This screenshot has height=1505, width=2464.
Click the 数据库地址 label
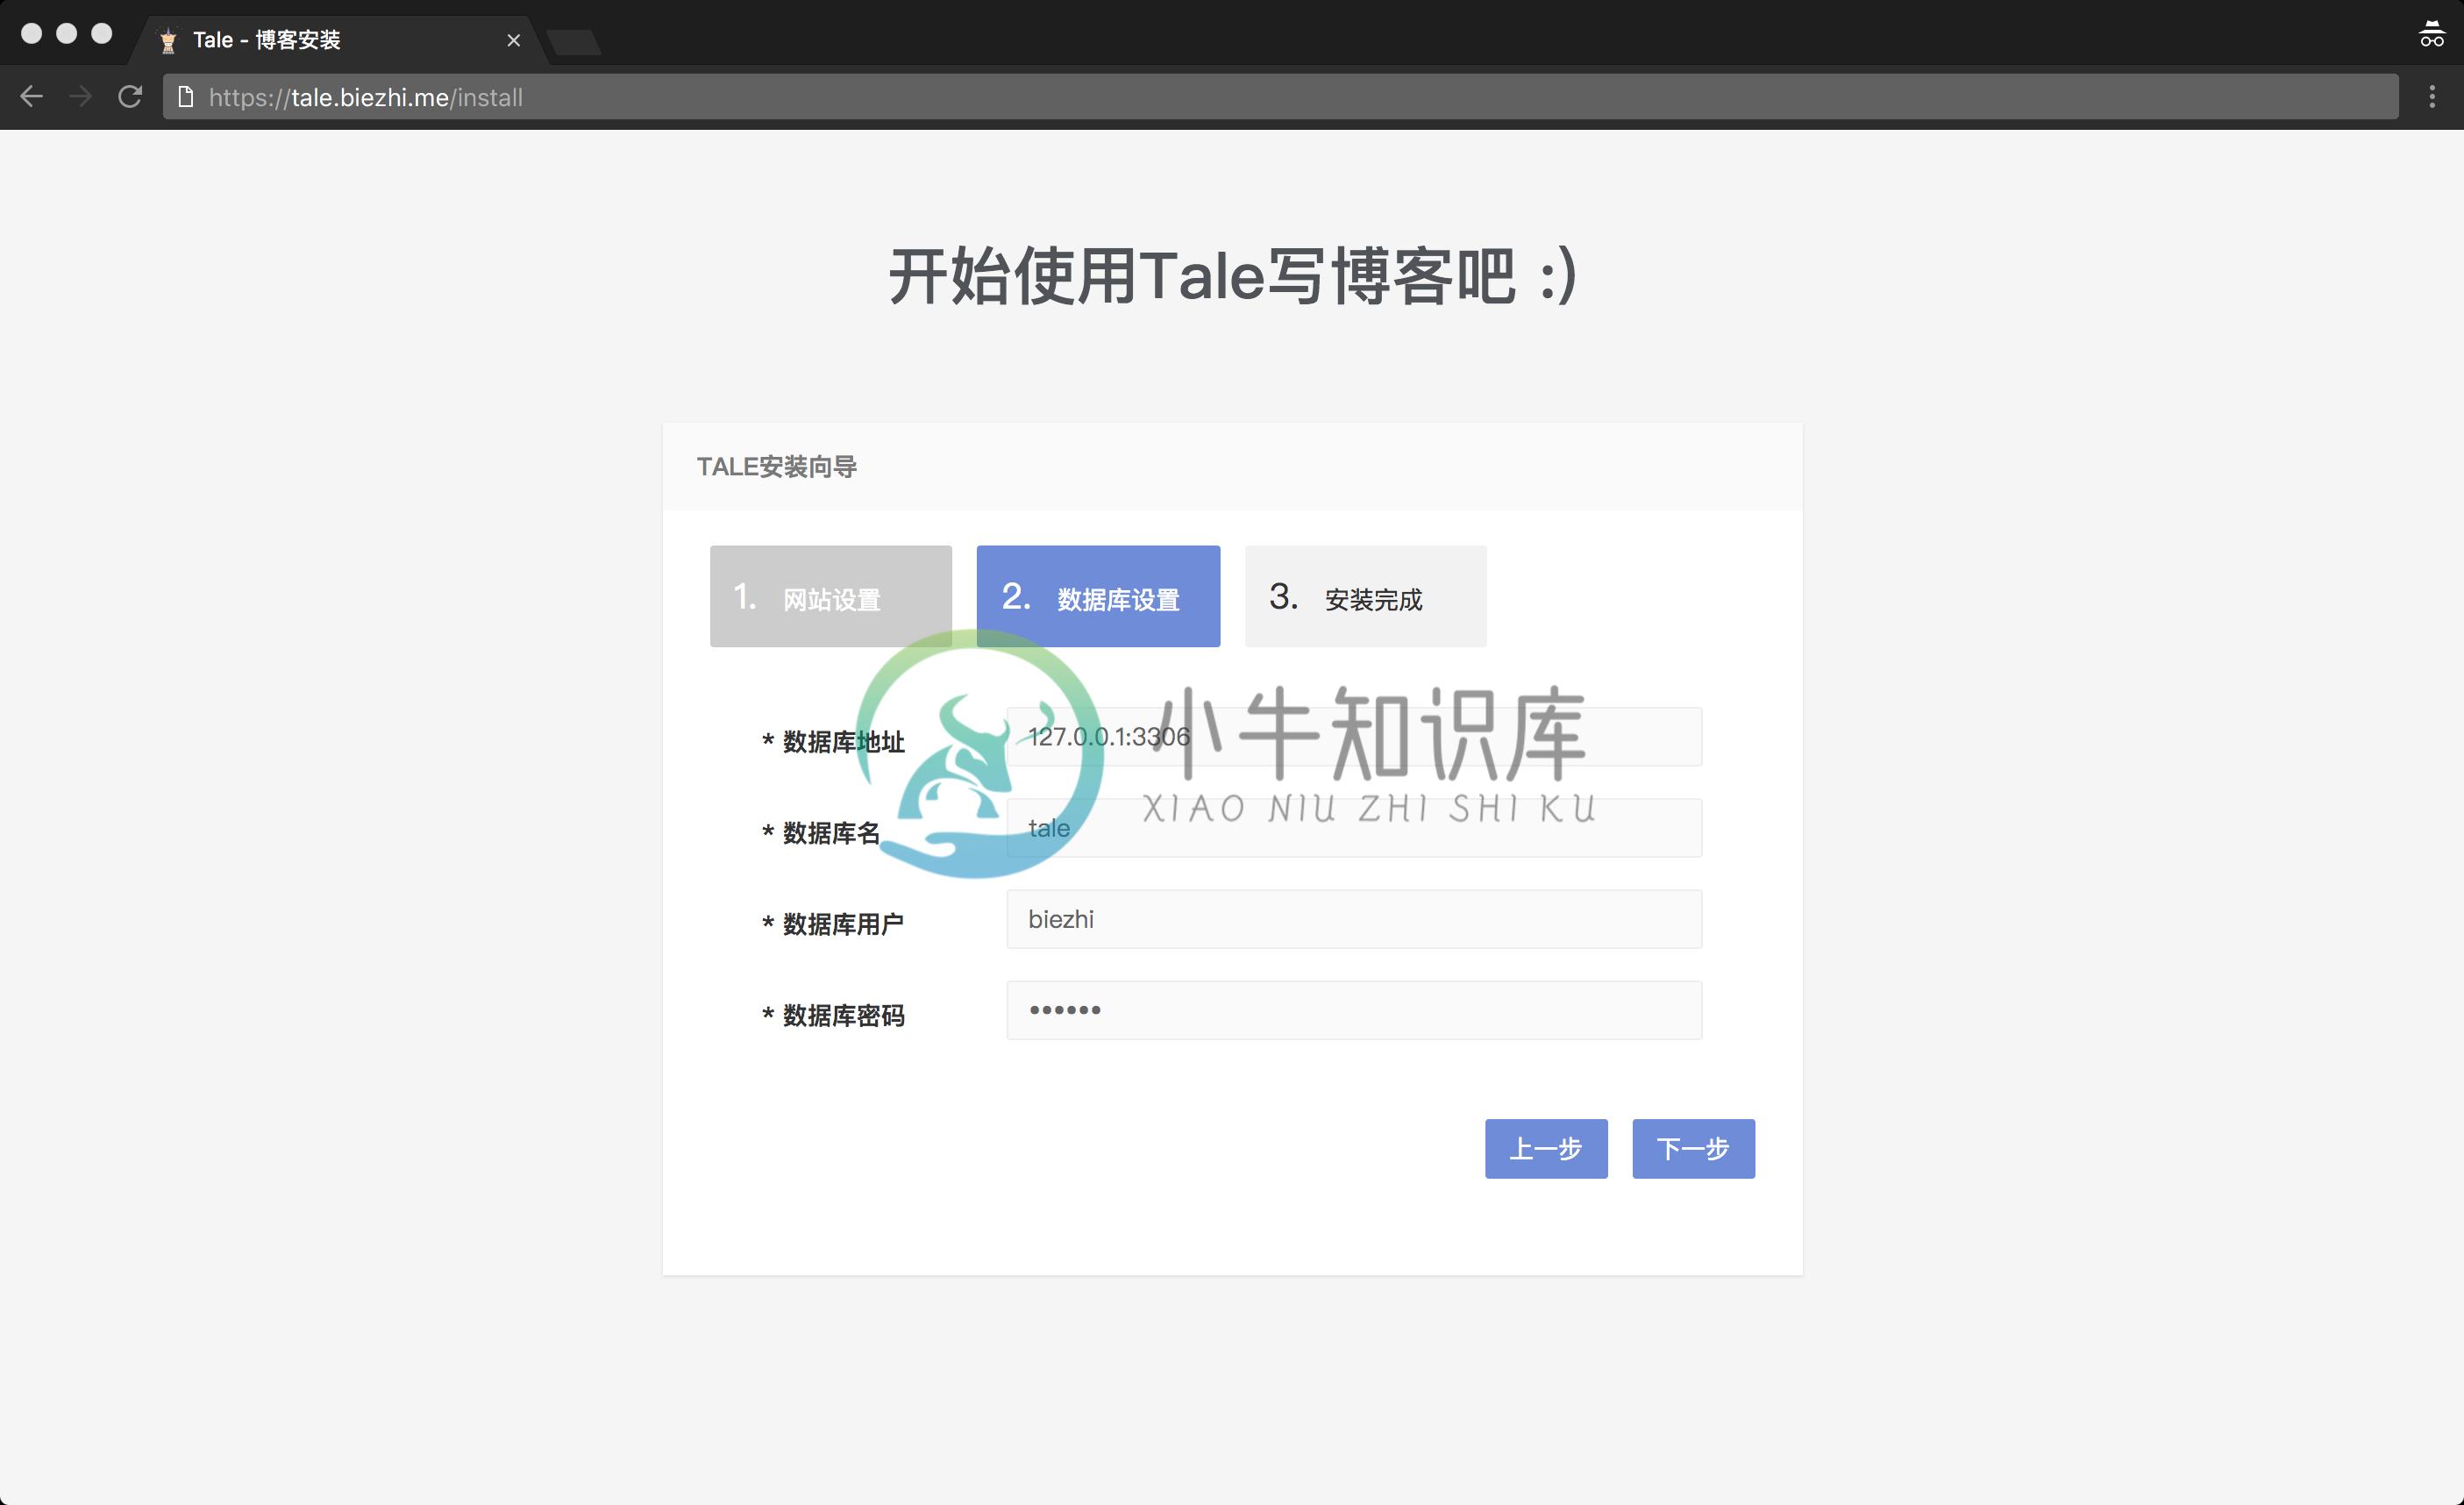coord(833,742)
